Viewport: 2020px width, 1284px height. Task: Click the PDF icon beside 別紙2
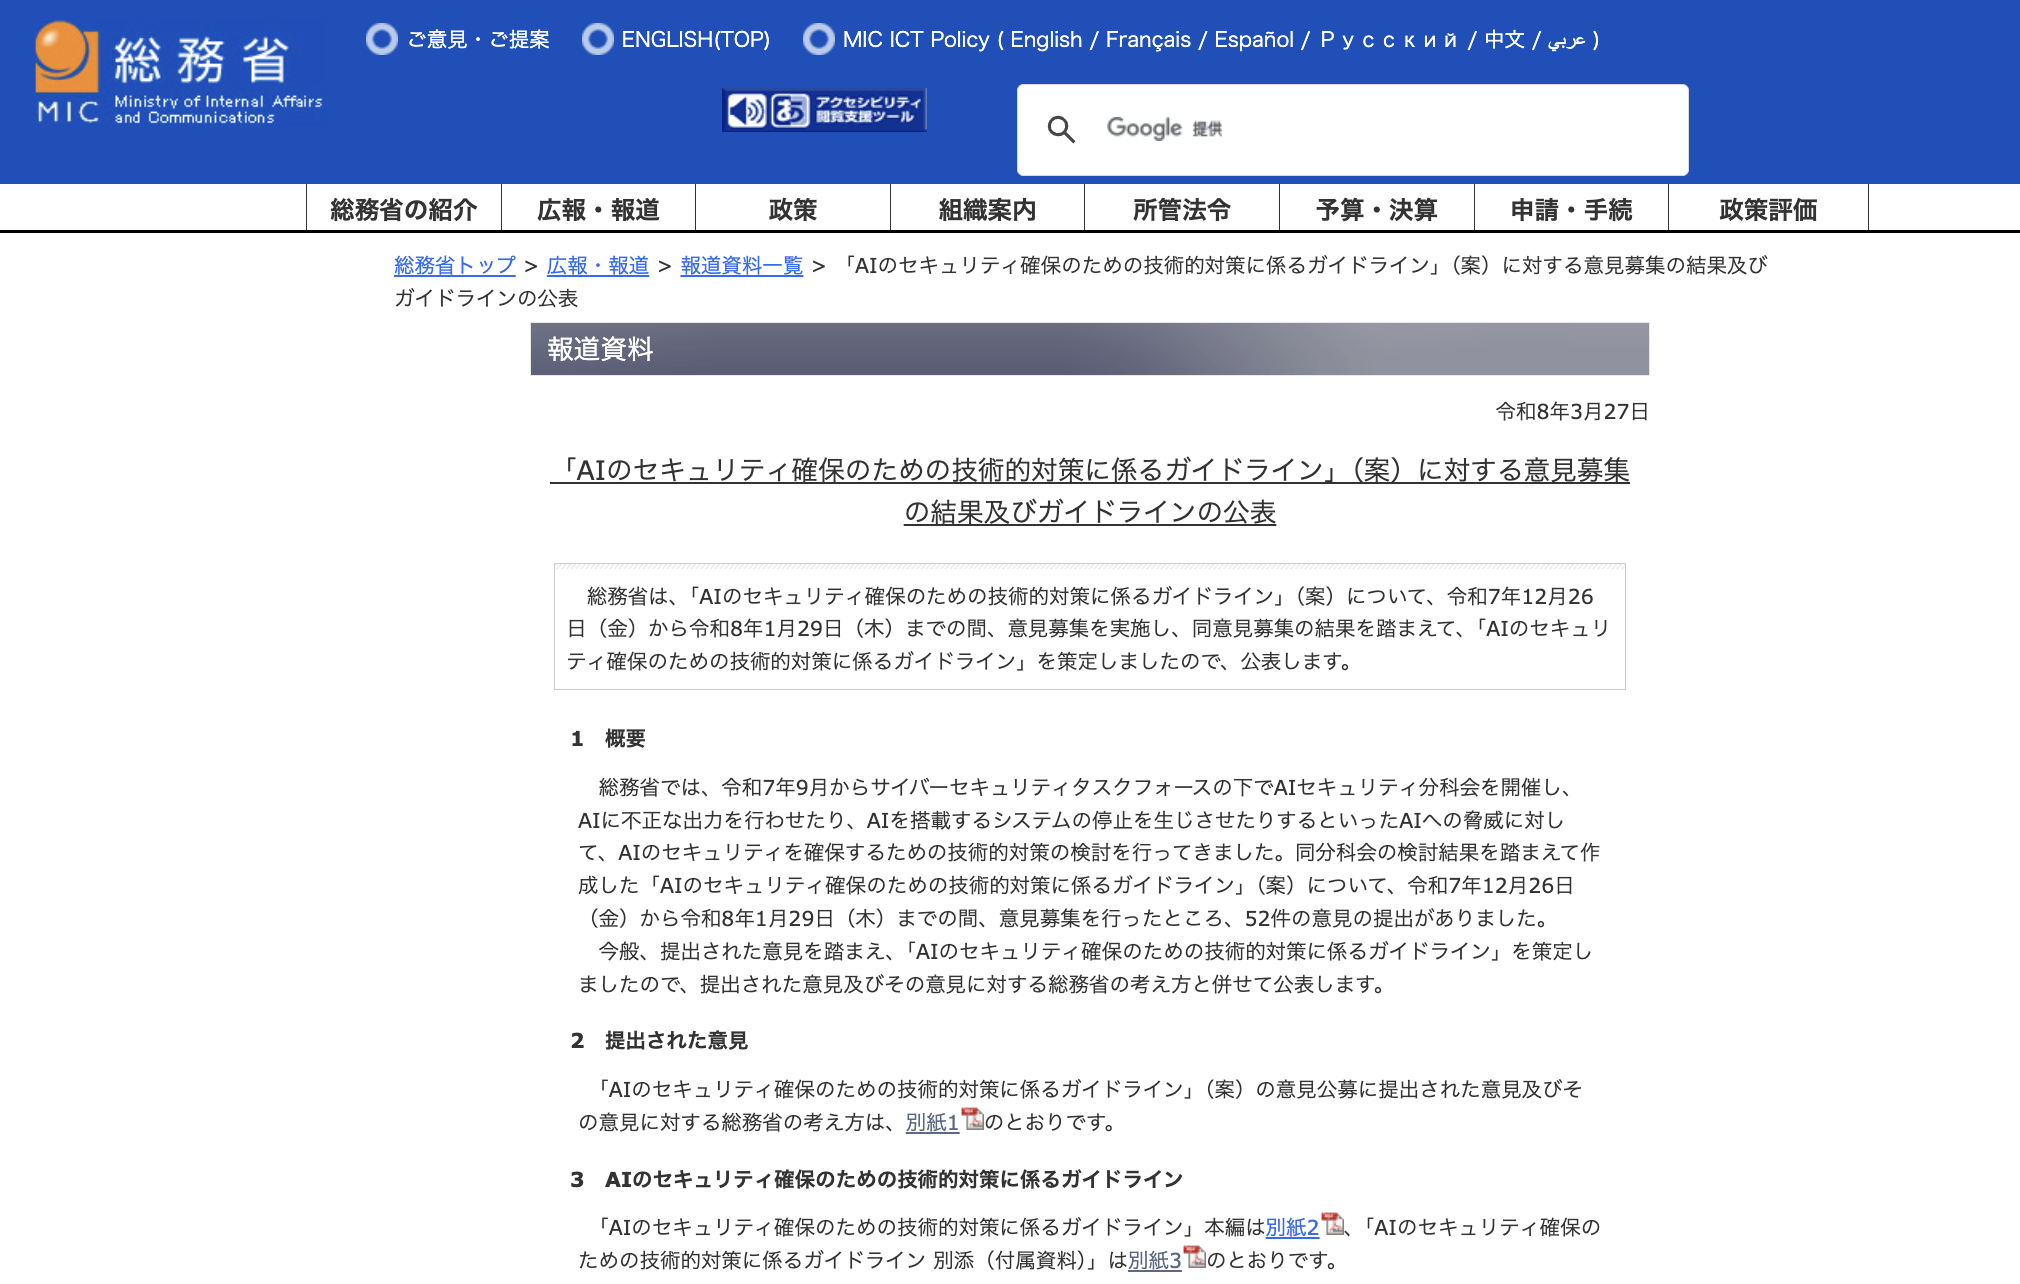point(1332,1224)
